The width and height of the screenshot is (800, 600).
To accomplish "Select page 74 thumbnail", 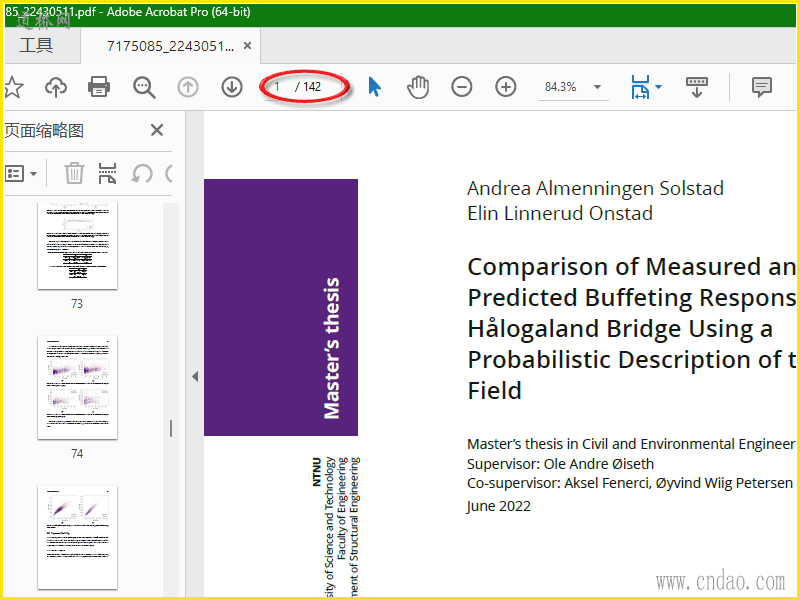I will pyautogui.click(x=78, y=388).
